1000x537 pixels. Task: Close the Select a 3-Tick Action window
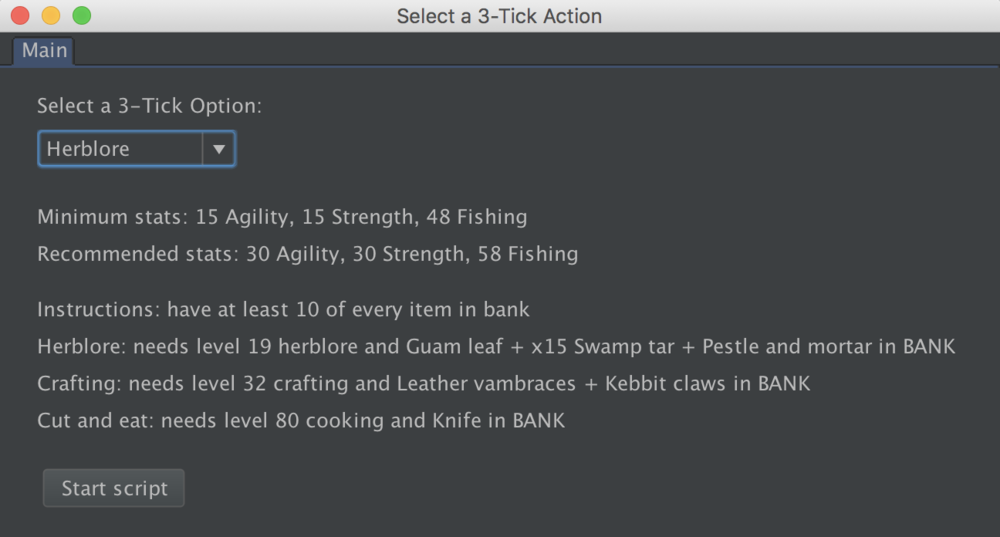(x=19, y=16)
